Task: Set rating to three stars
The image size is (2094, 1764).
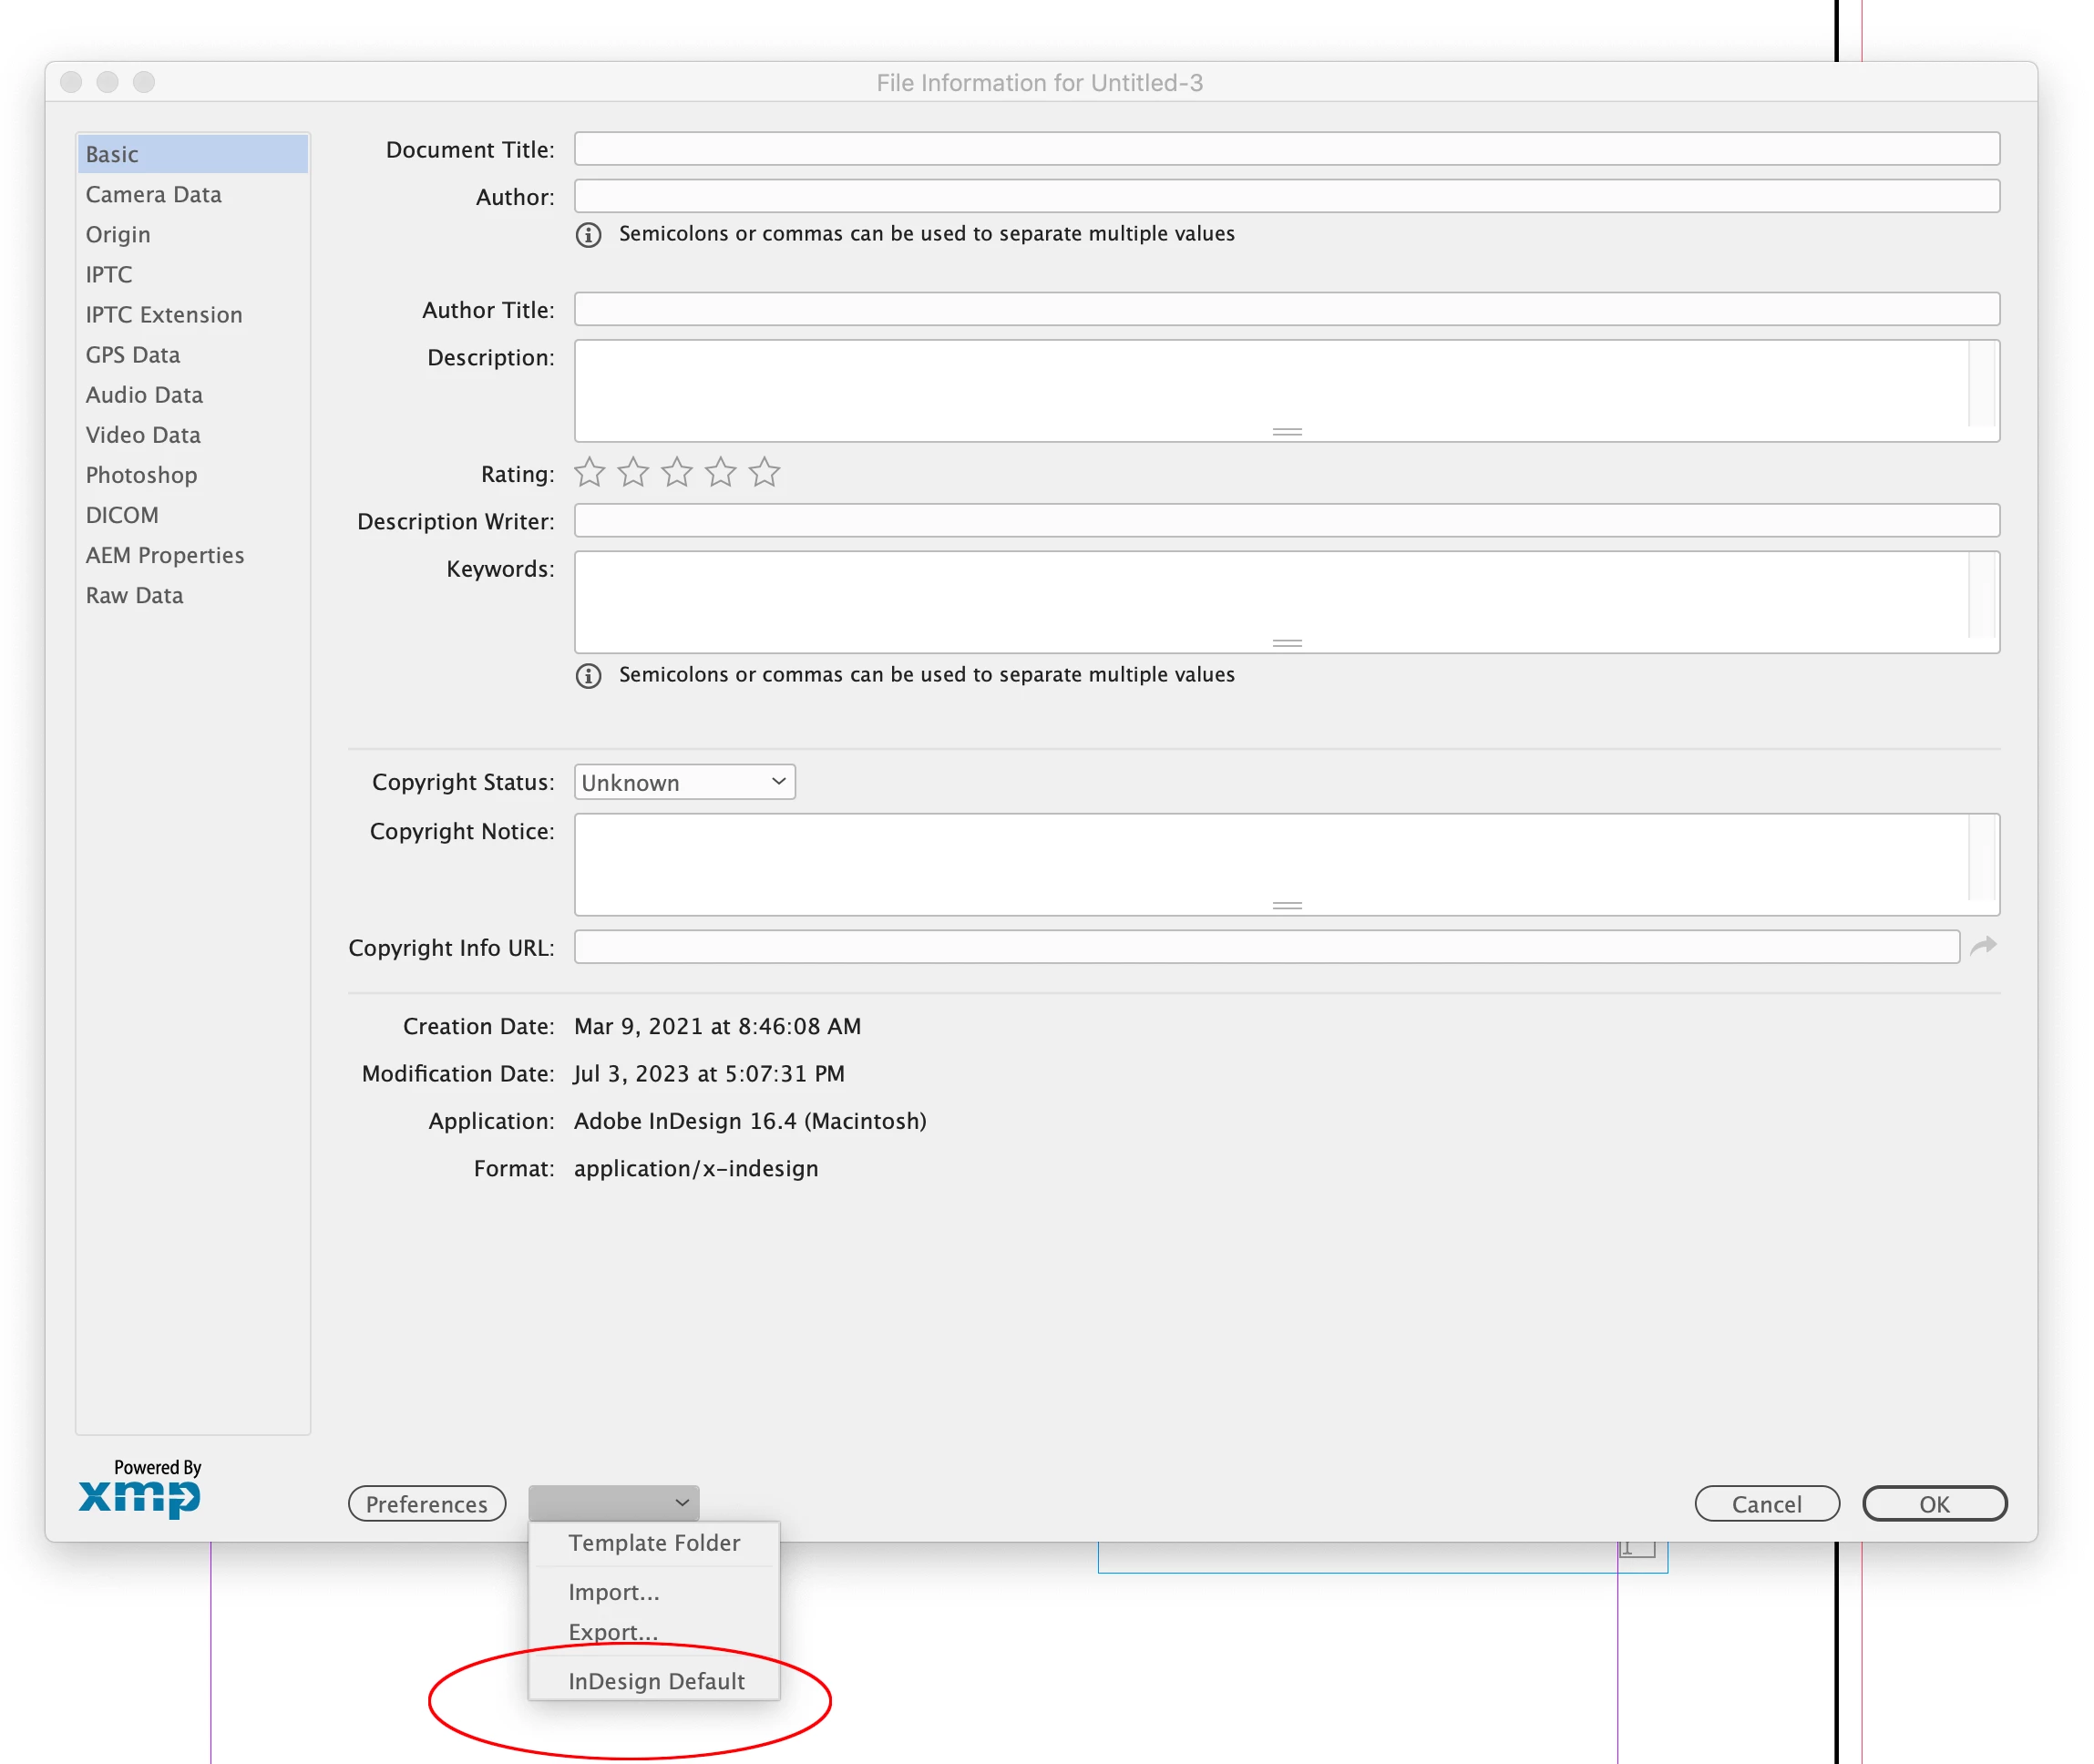Action: point(677,472)
